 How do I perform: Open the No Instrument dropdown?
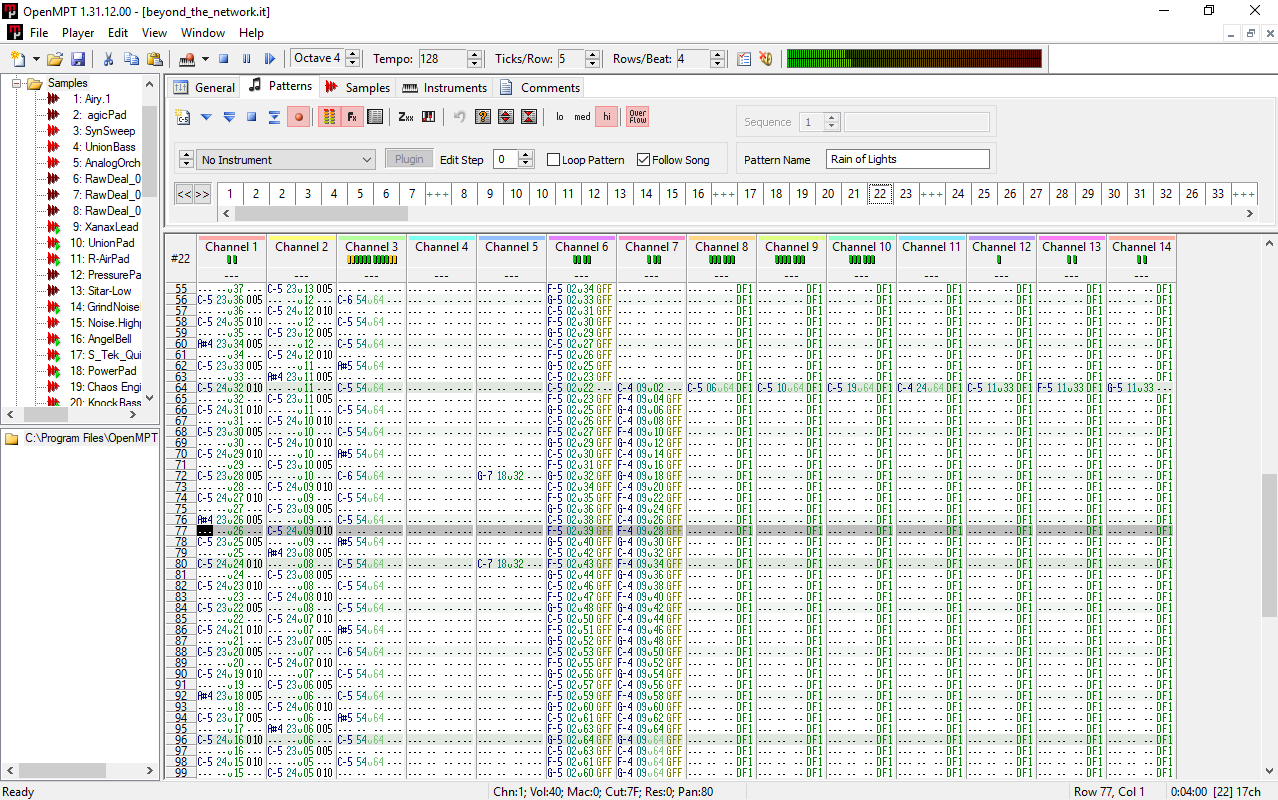pyautogui.click(x=287, y=160)
